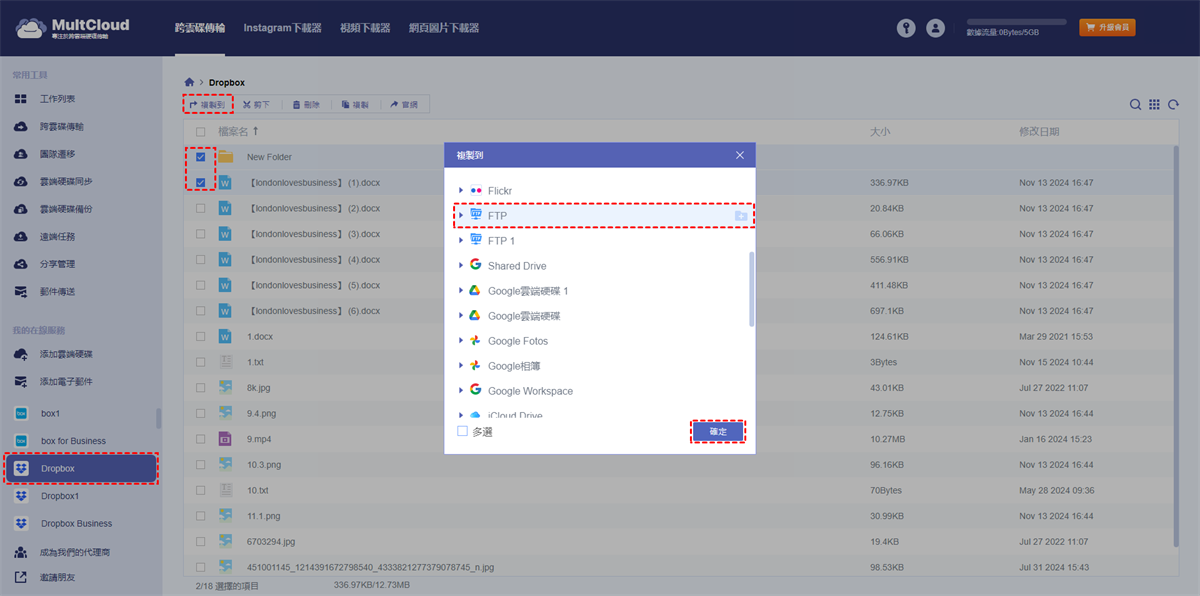Click the 複製 toolbar button

[x=355, y=104]
